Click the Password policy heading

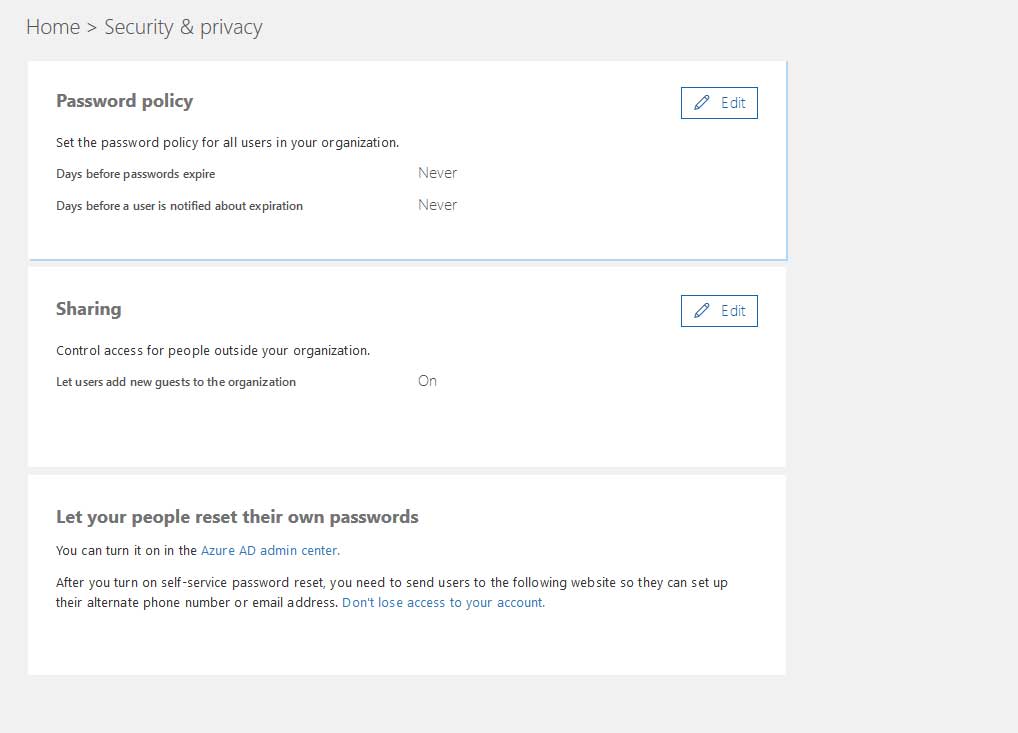(x=124, y=101)
